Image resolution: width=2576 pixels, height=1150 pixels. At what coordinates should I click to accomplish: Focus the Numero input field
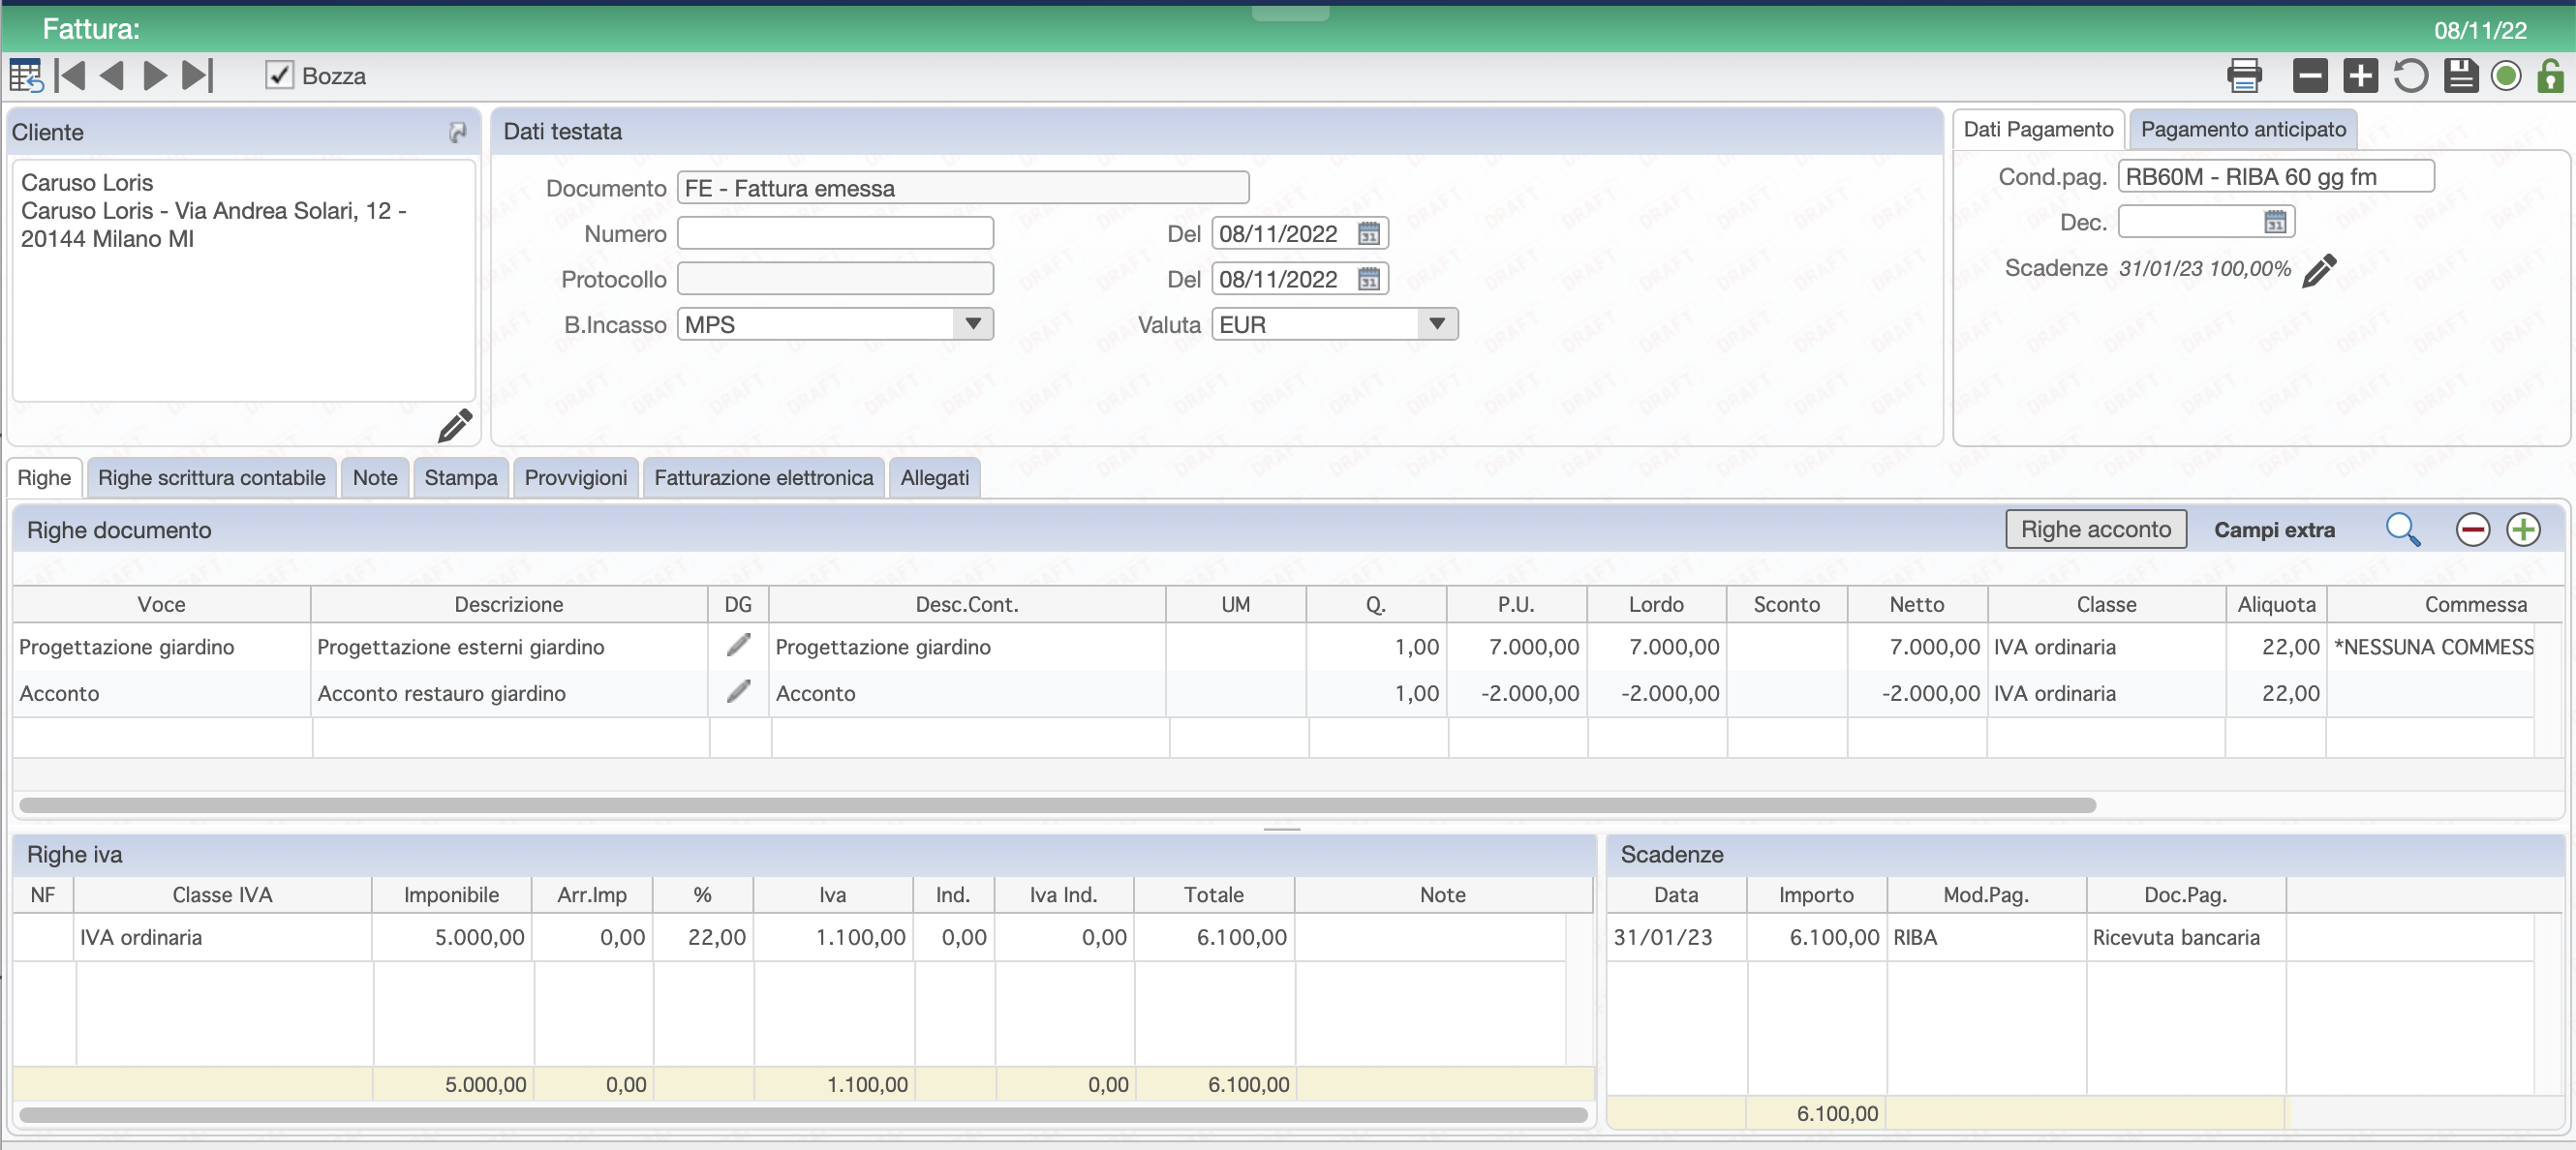click(835, 234)
